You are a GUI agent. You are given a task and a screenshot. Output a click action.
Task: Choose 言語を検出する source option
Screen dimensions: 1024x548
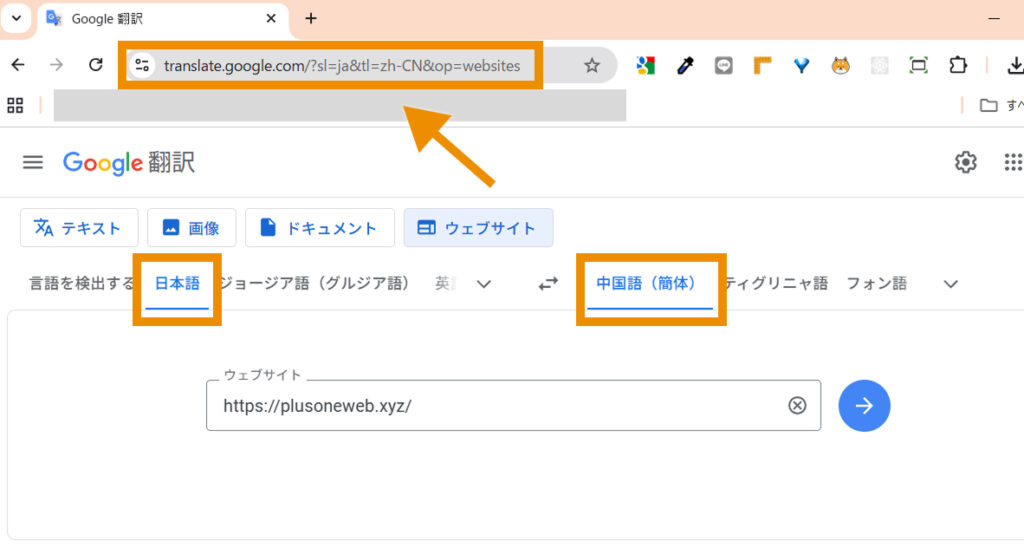80,284
